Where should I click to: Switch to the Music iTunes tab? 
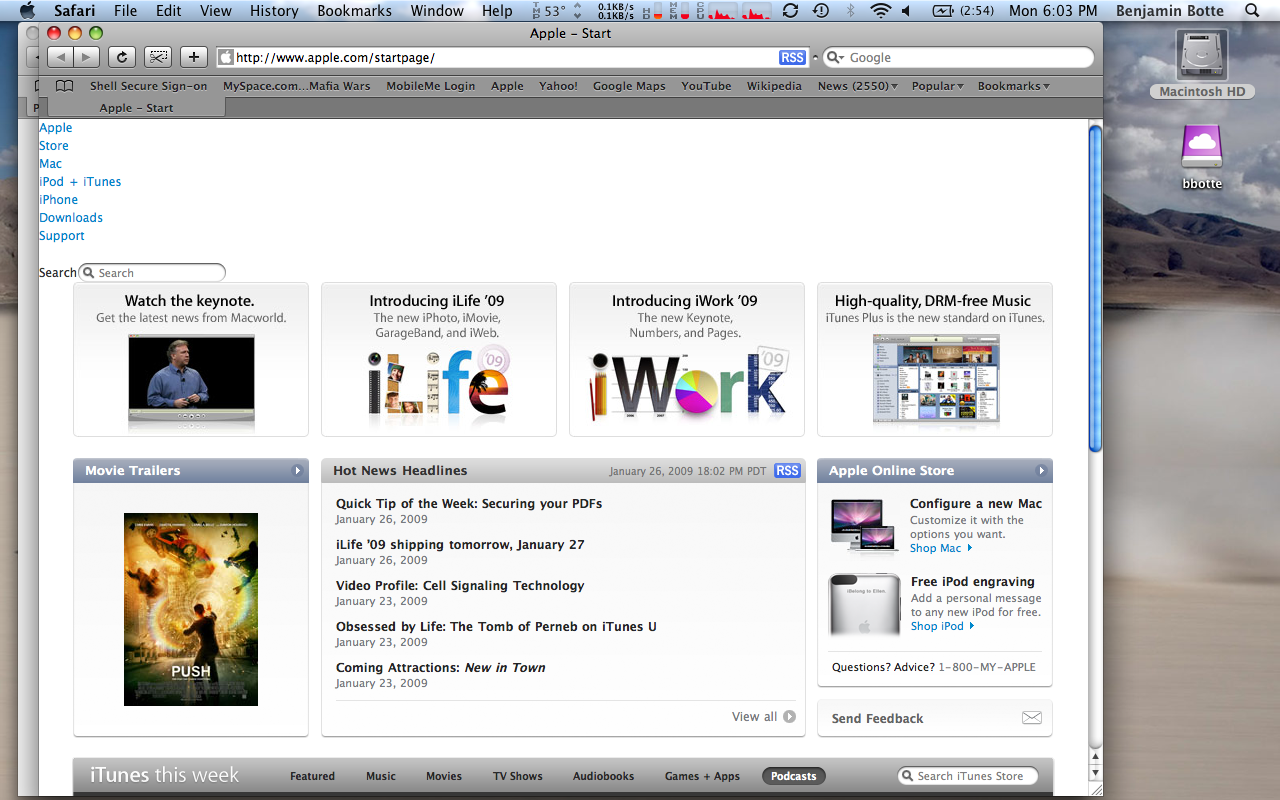(x=381, y=776)
